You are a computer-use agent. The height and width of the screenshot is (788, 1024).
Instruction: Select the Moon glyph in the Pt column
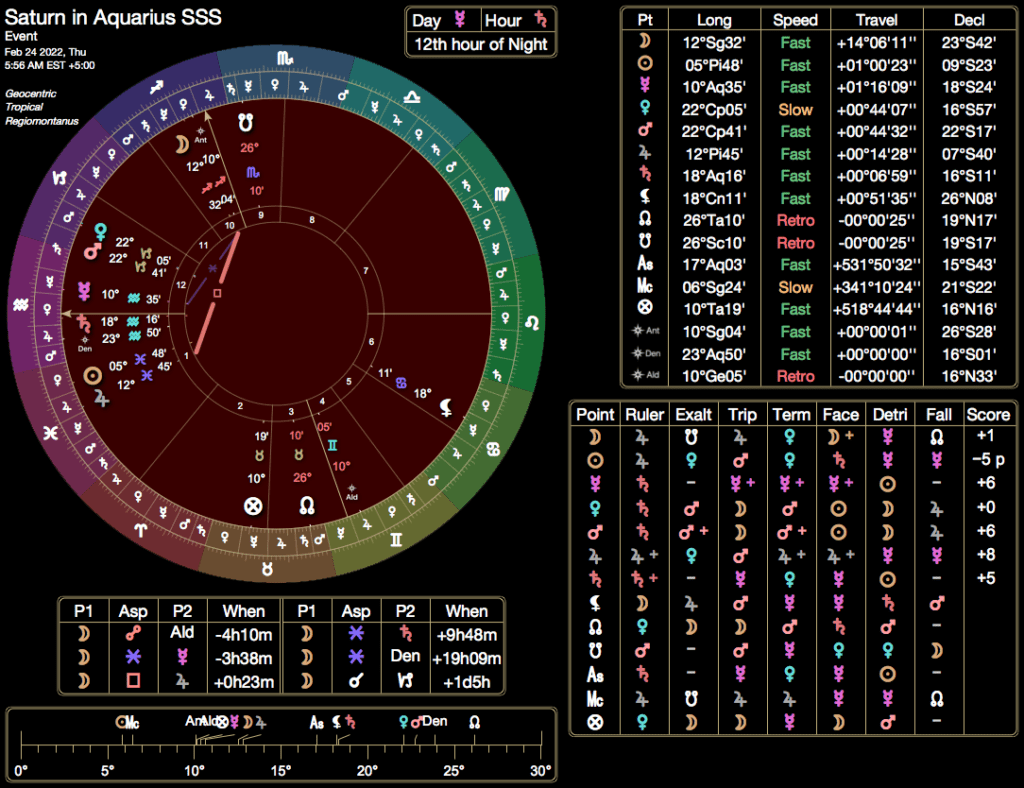[x=645, y=41]
